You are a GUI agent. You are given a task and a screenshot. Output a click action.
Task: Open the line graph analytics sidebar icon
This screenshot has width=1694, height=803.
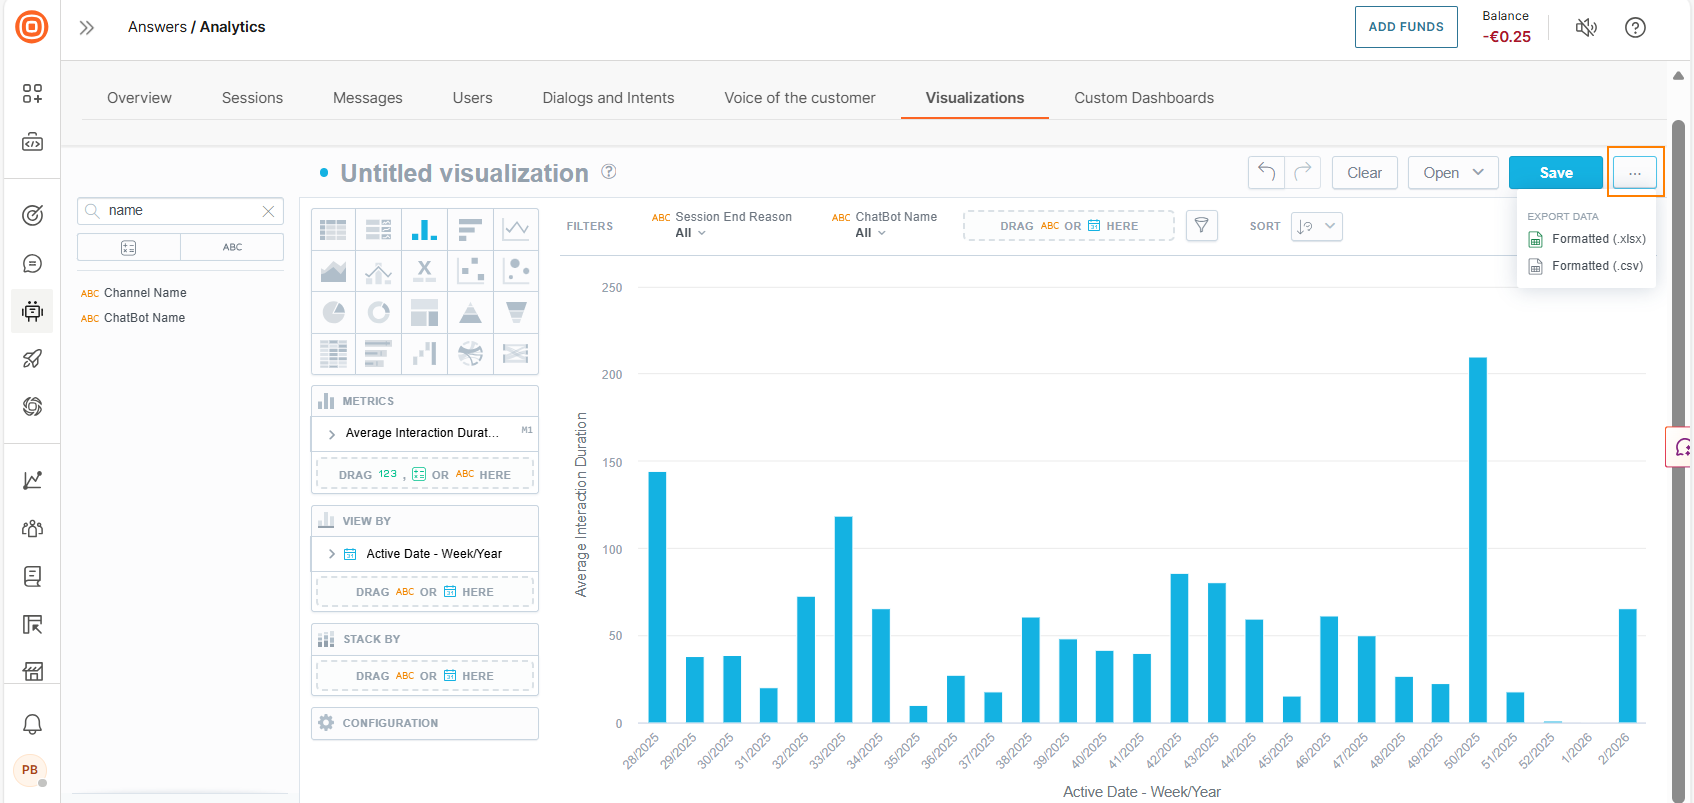(32, 480)
